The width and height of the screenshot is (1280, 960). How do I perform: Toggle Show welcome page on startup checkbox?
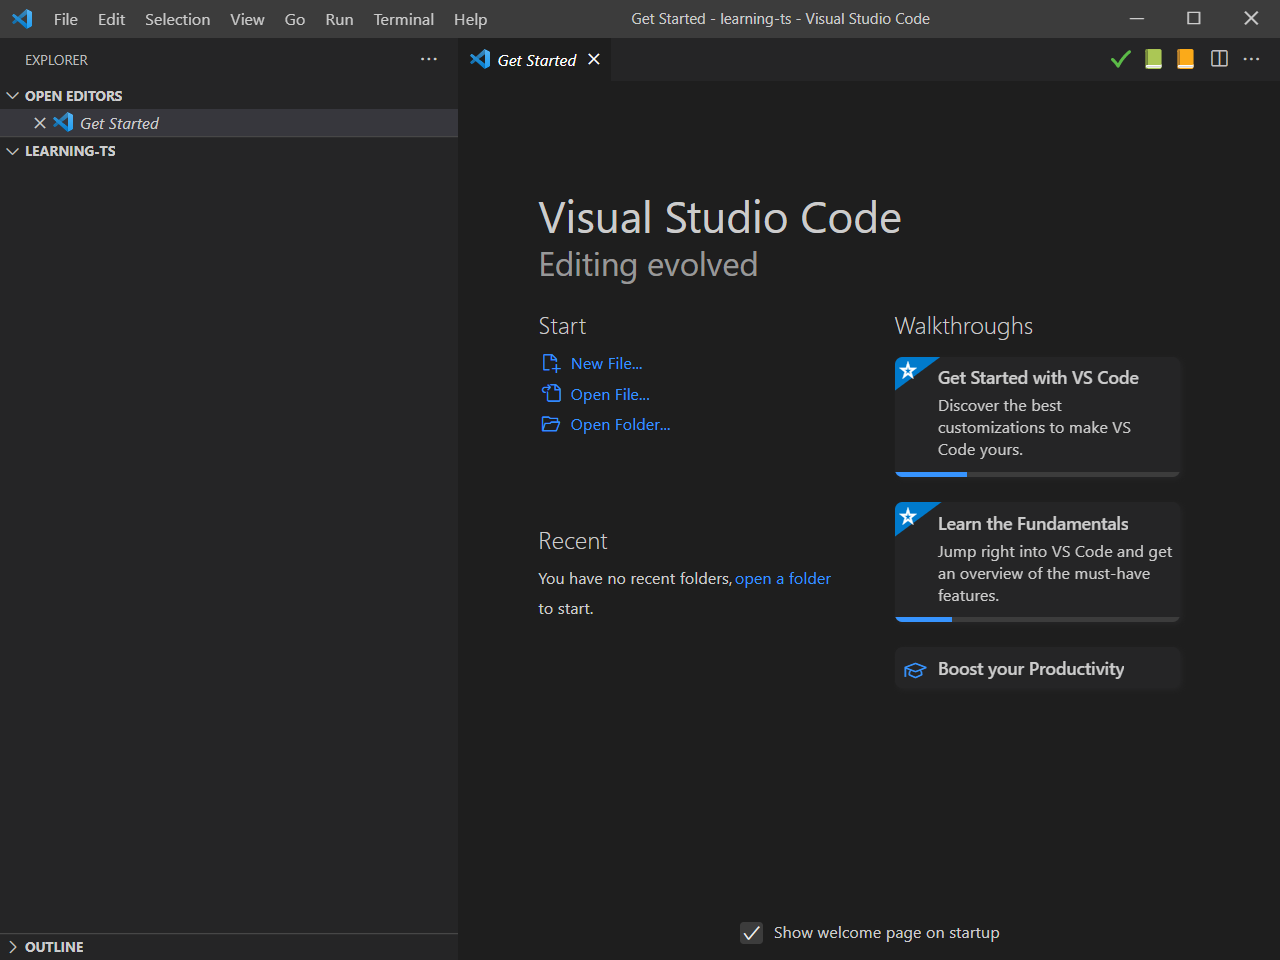click(752, 933)
